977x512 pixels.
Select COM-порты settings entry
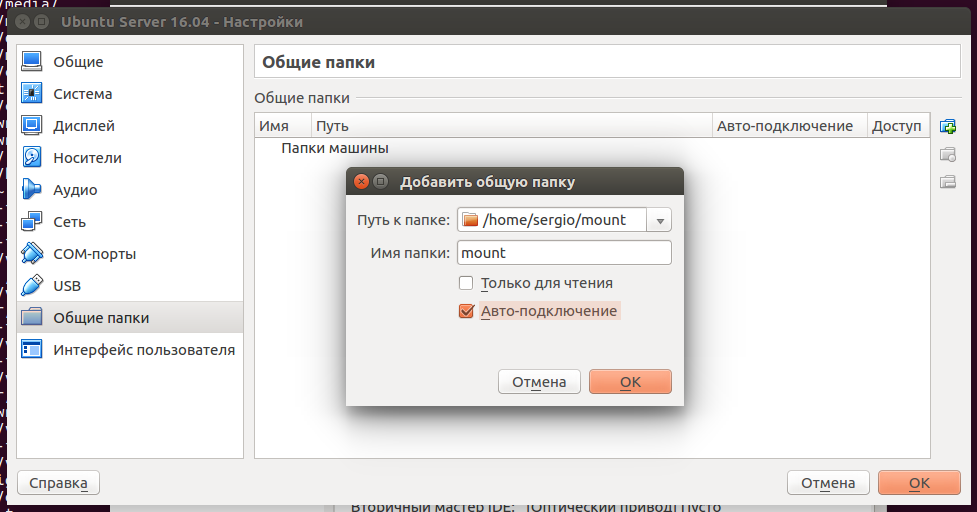point(130,254)
